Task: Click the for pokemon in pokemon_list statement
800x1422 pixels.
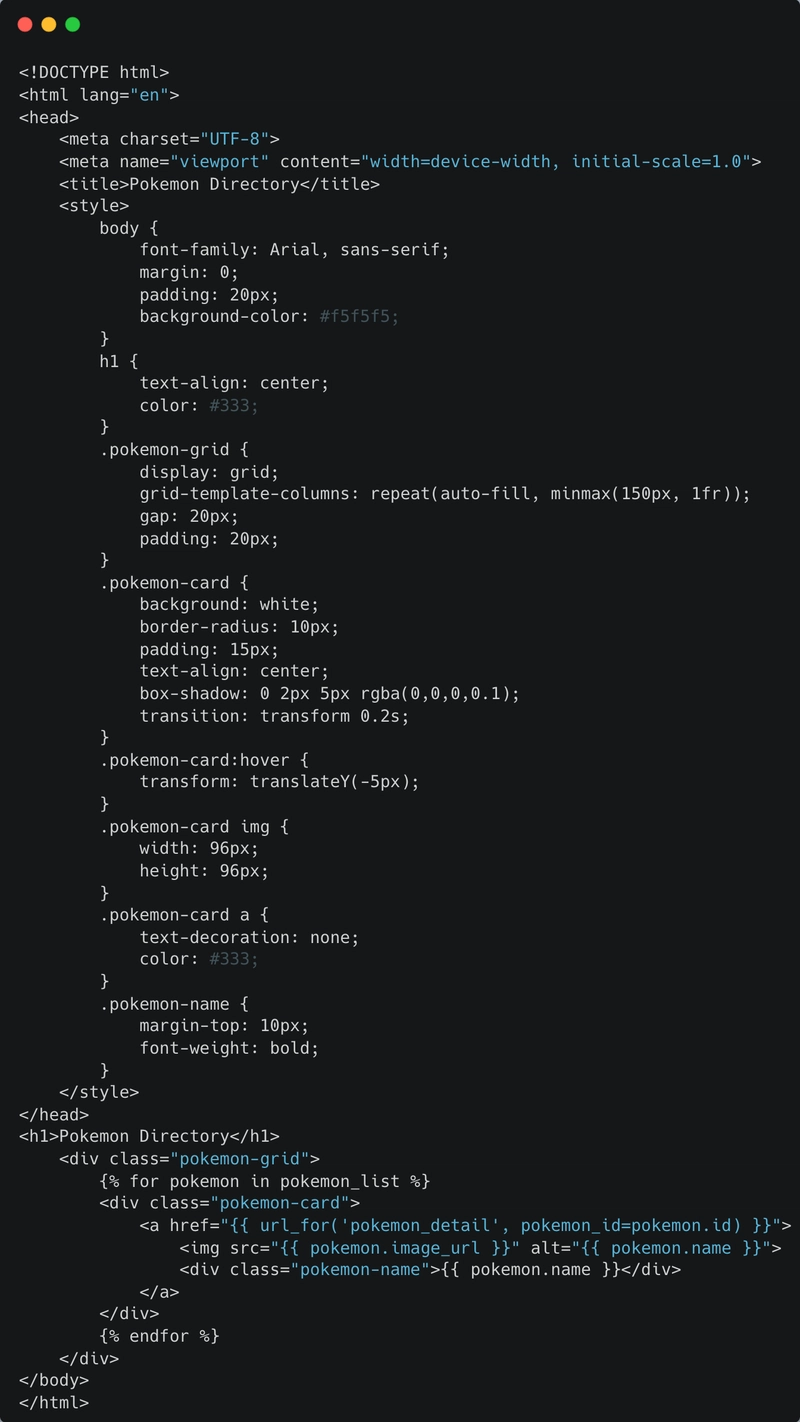Action: (x=264, y=1181)
